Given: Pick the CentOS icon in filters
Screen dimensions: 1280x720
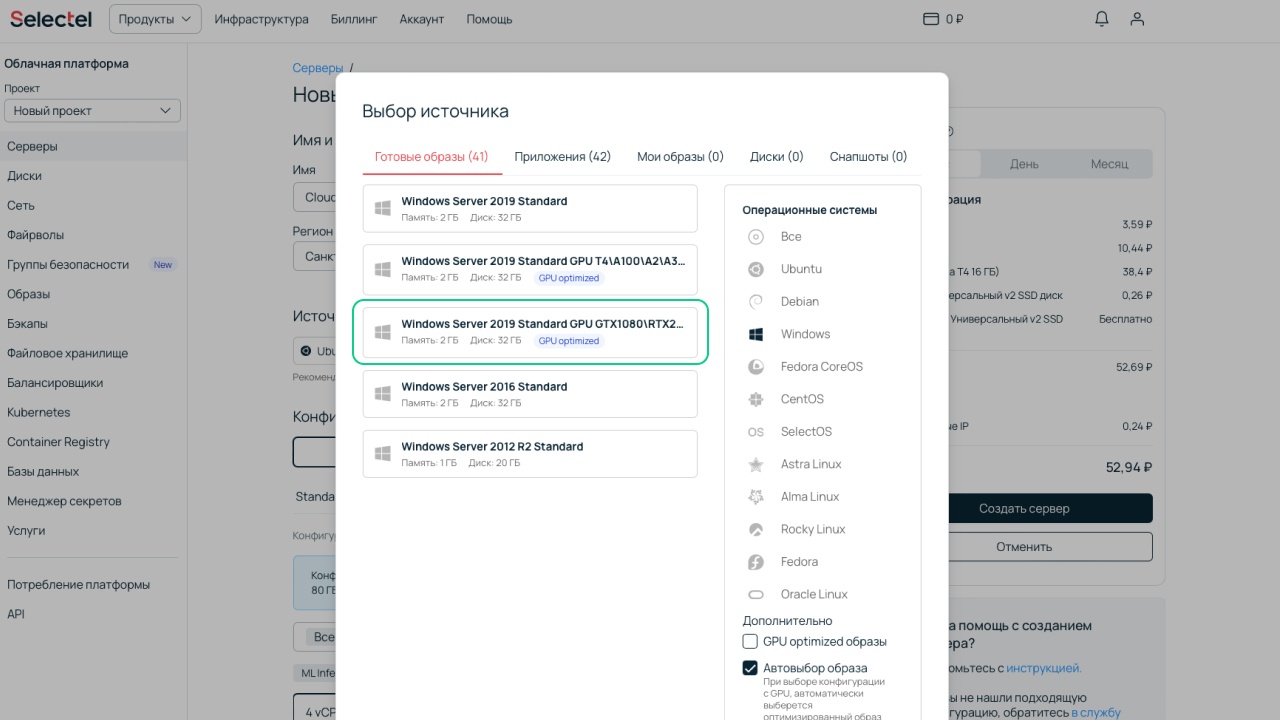Looking at the screenshot, I should tap(757, 399).
